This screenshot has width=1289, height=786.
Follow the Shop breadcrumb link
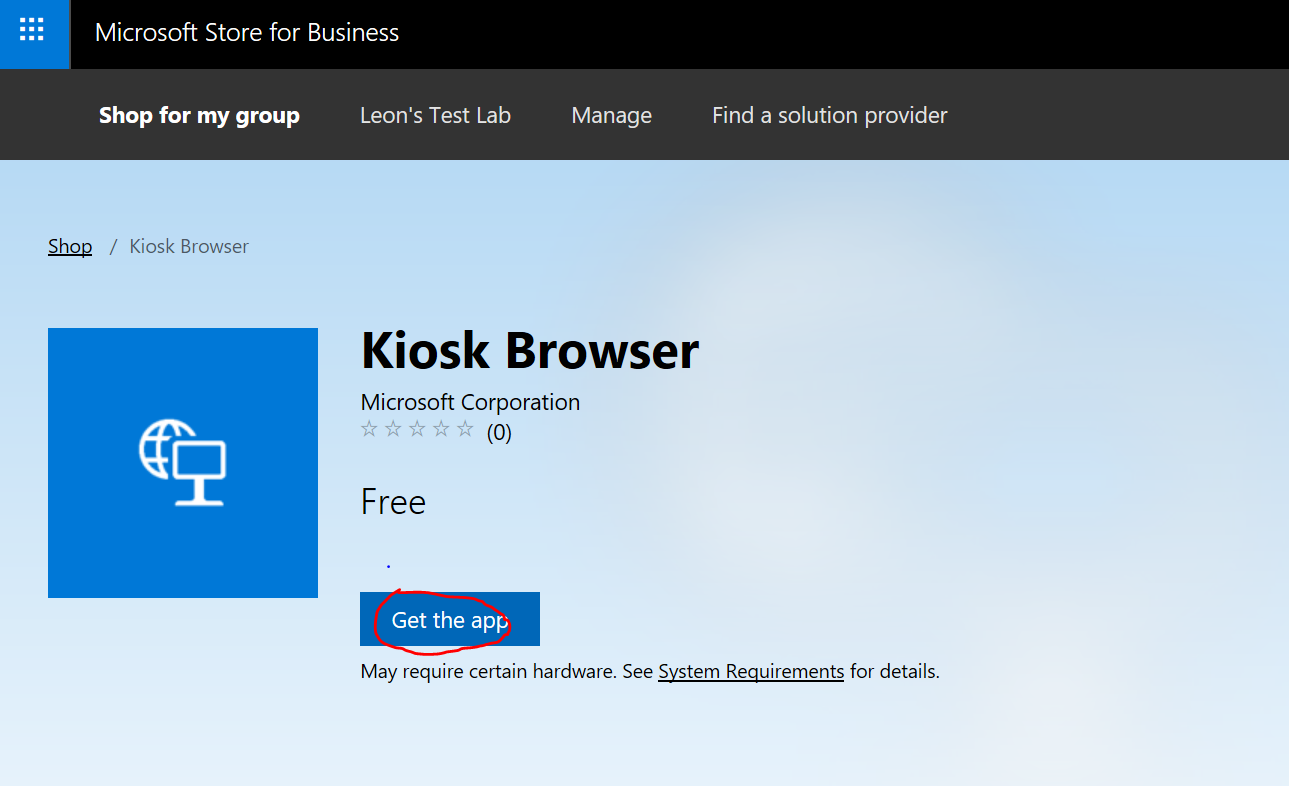click(x=70, y=247)
